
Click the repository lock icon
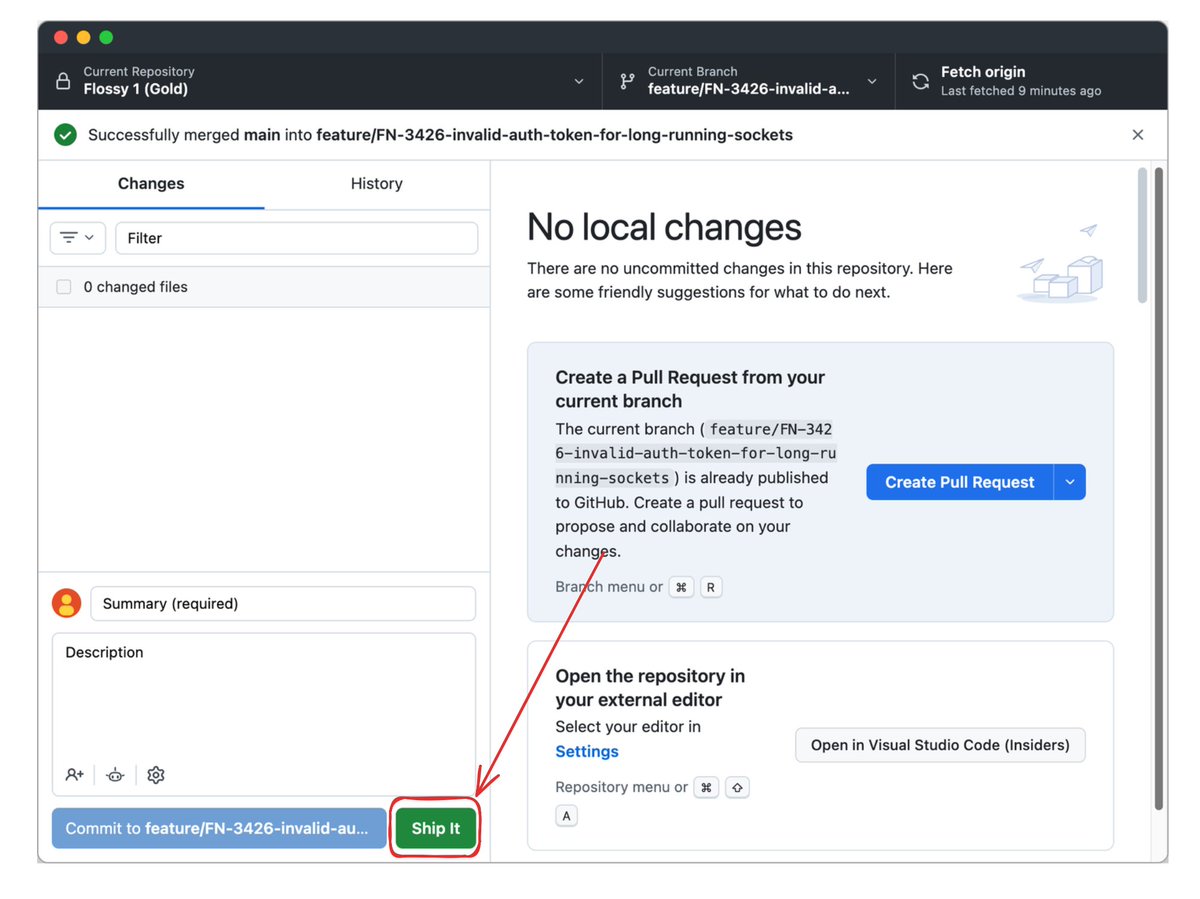tap(63, 81)
